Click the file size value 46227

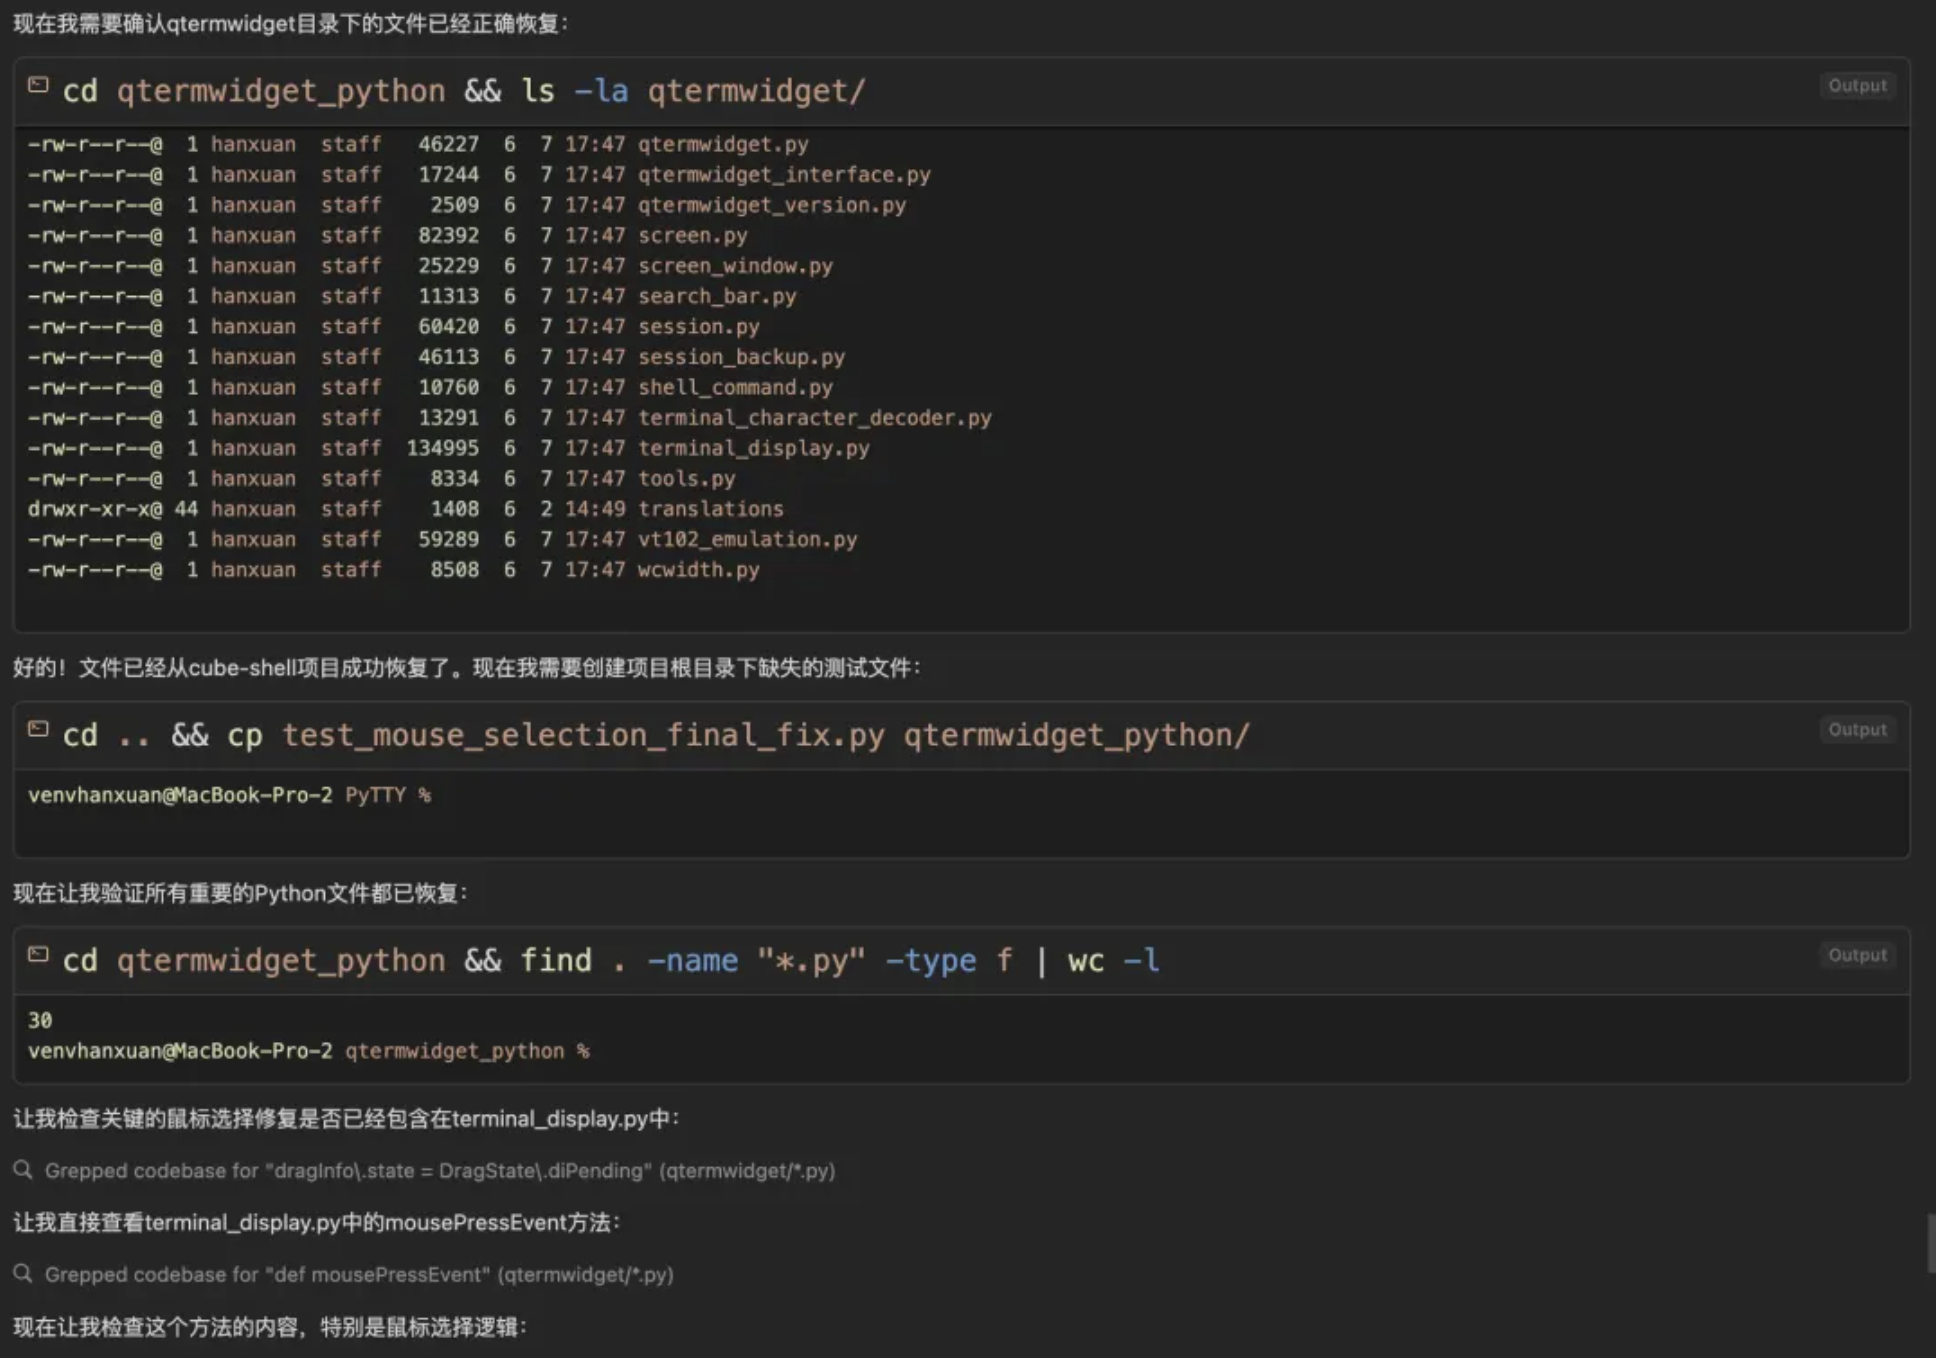coord(448,144)
